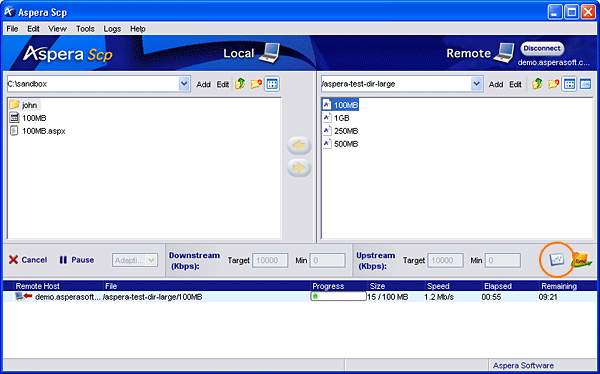The height and width of the screenshot is (374, 600).
Task: Click the /aspera-test-dir-large/100MB transfer file cell
Action: 152,297
